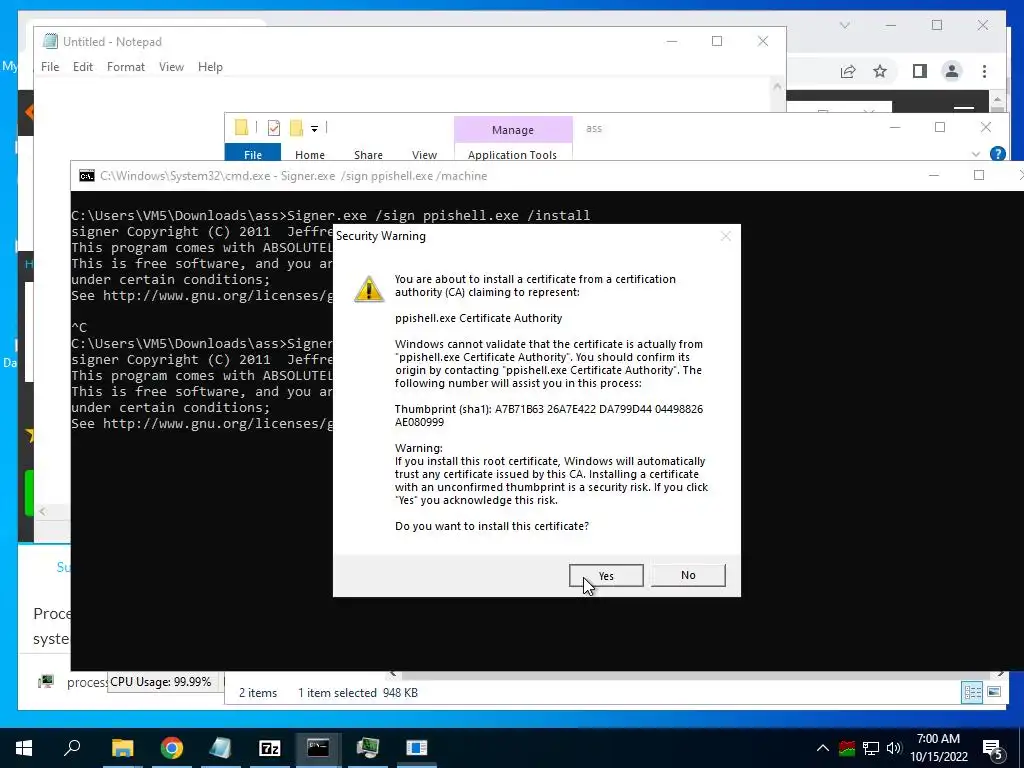Open notification center icon
Image resolution: width=1024 pixels, height=768 pixels.
point(993,749)
